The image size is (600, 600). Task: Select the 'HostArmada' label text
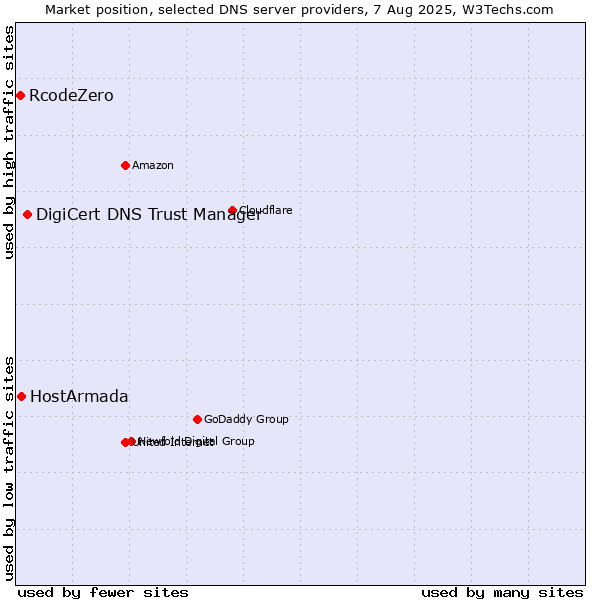pos(79,396)
